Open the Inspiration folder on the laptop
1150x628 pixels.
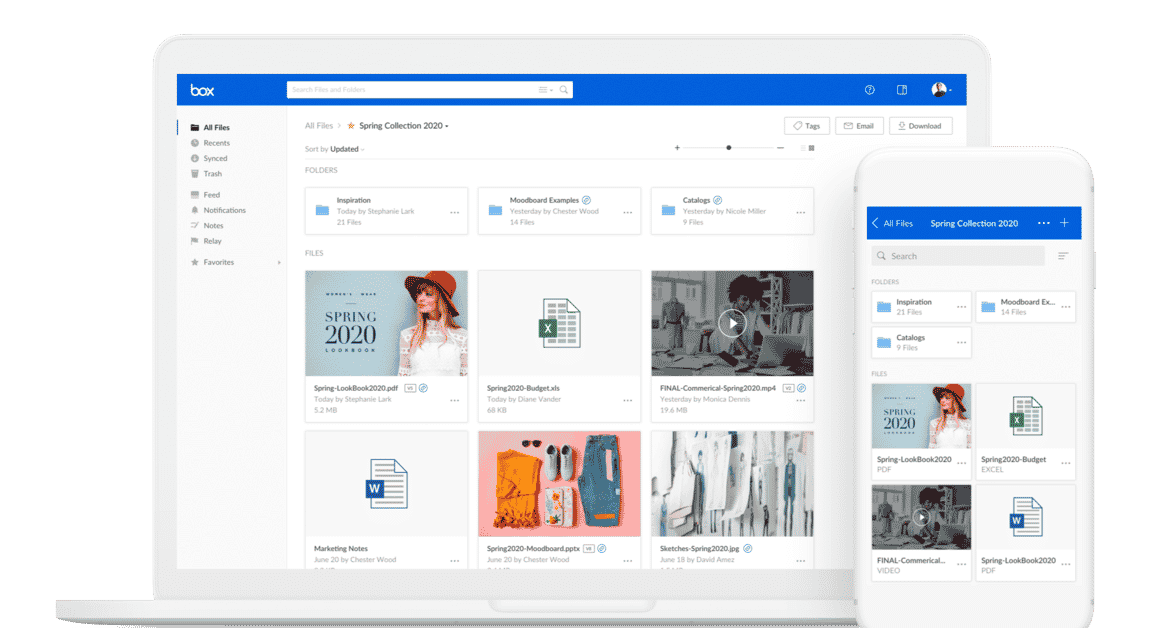[x=387, y=211]
